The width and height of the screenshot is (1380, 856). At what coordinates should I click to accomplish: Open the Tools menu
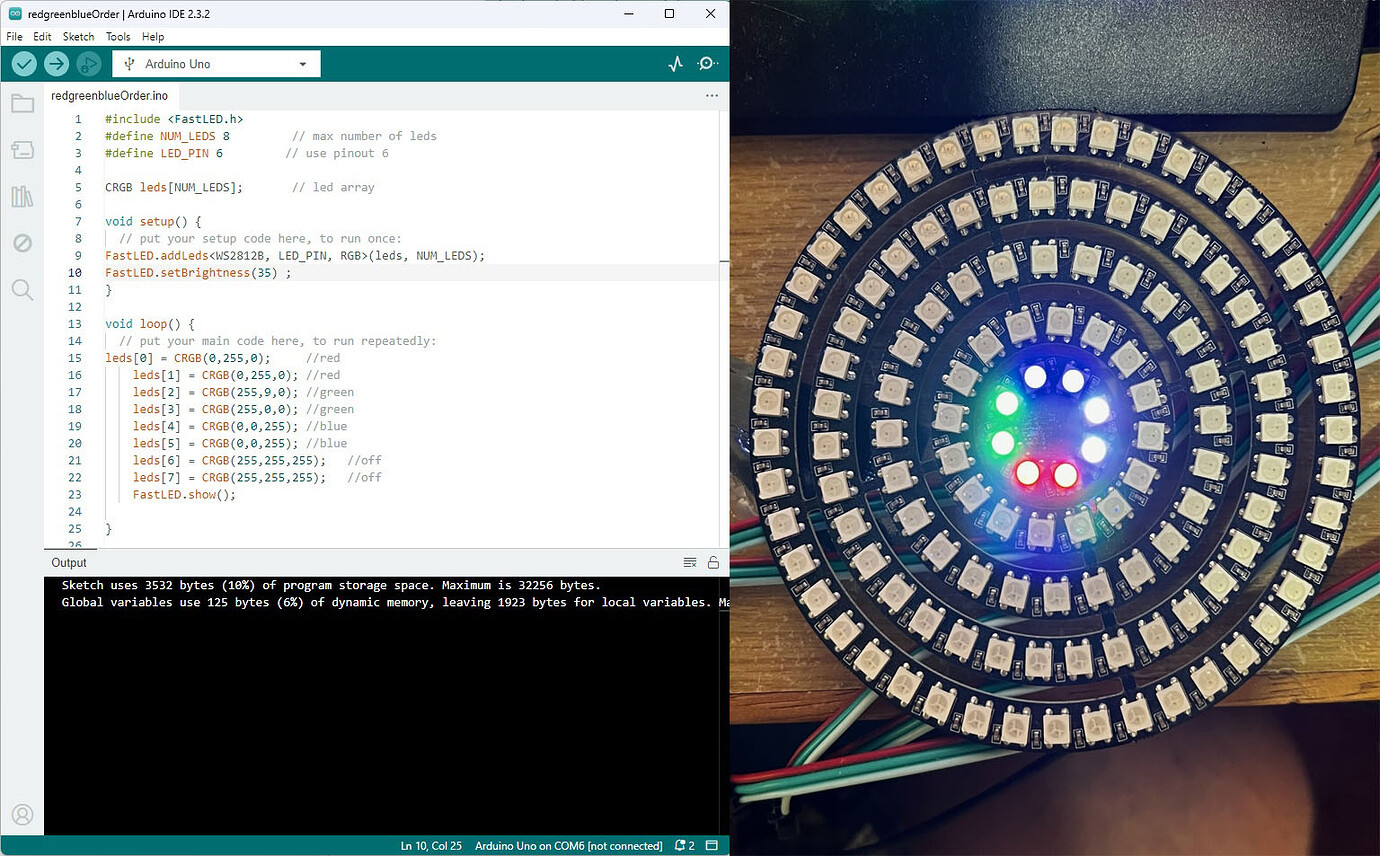118,36
